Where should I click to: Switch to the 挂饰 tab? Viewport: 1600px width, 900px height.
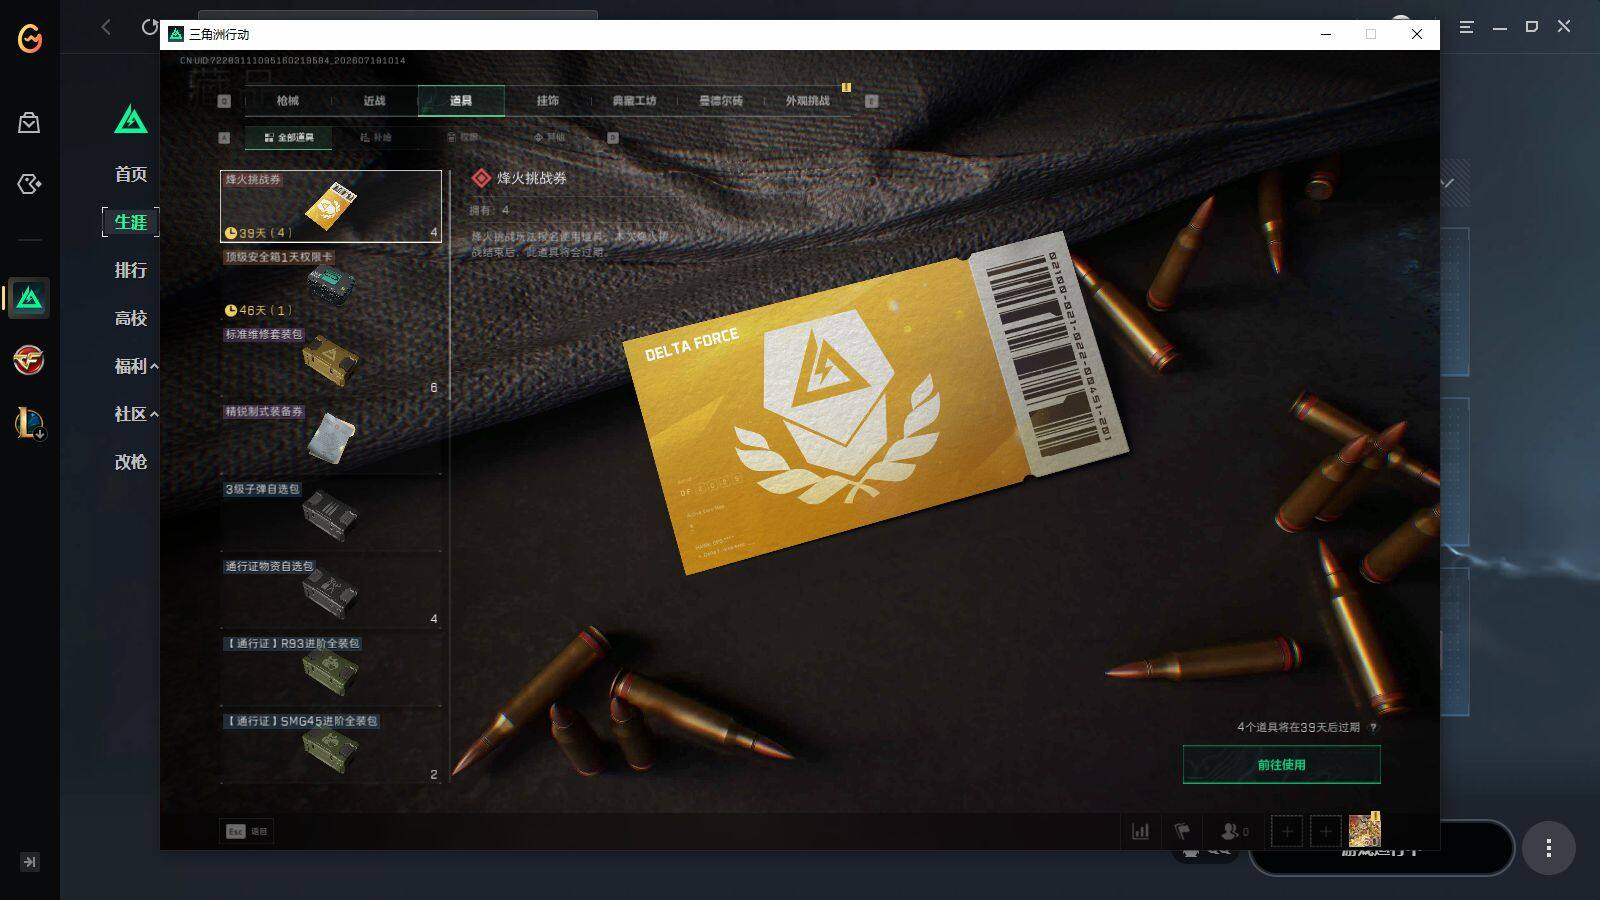(x=548, y=101)
